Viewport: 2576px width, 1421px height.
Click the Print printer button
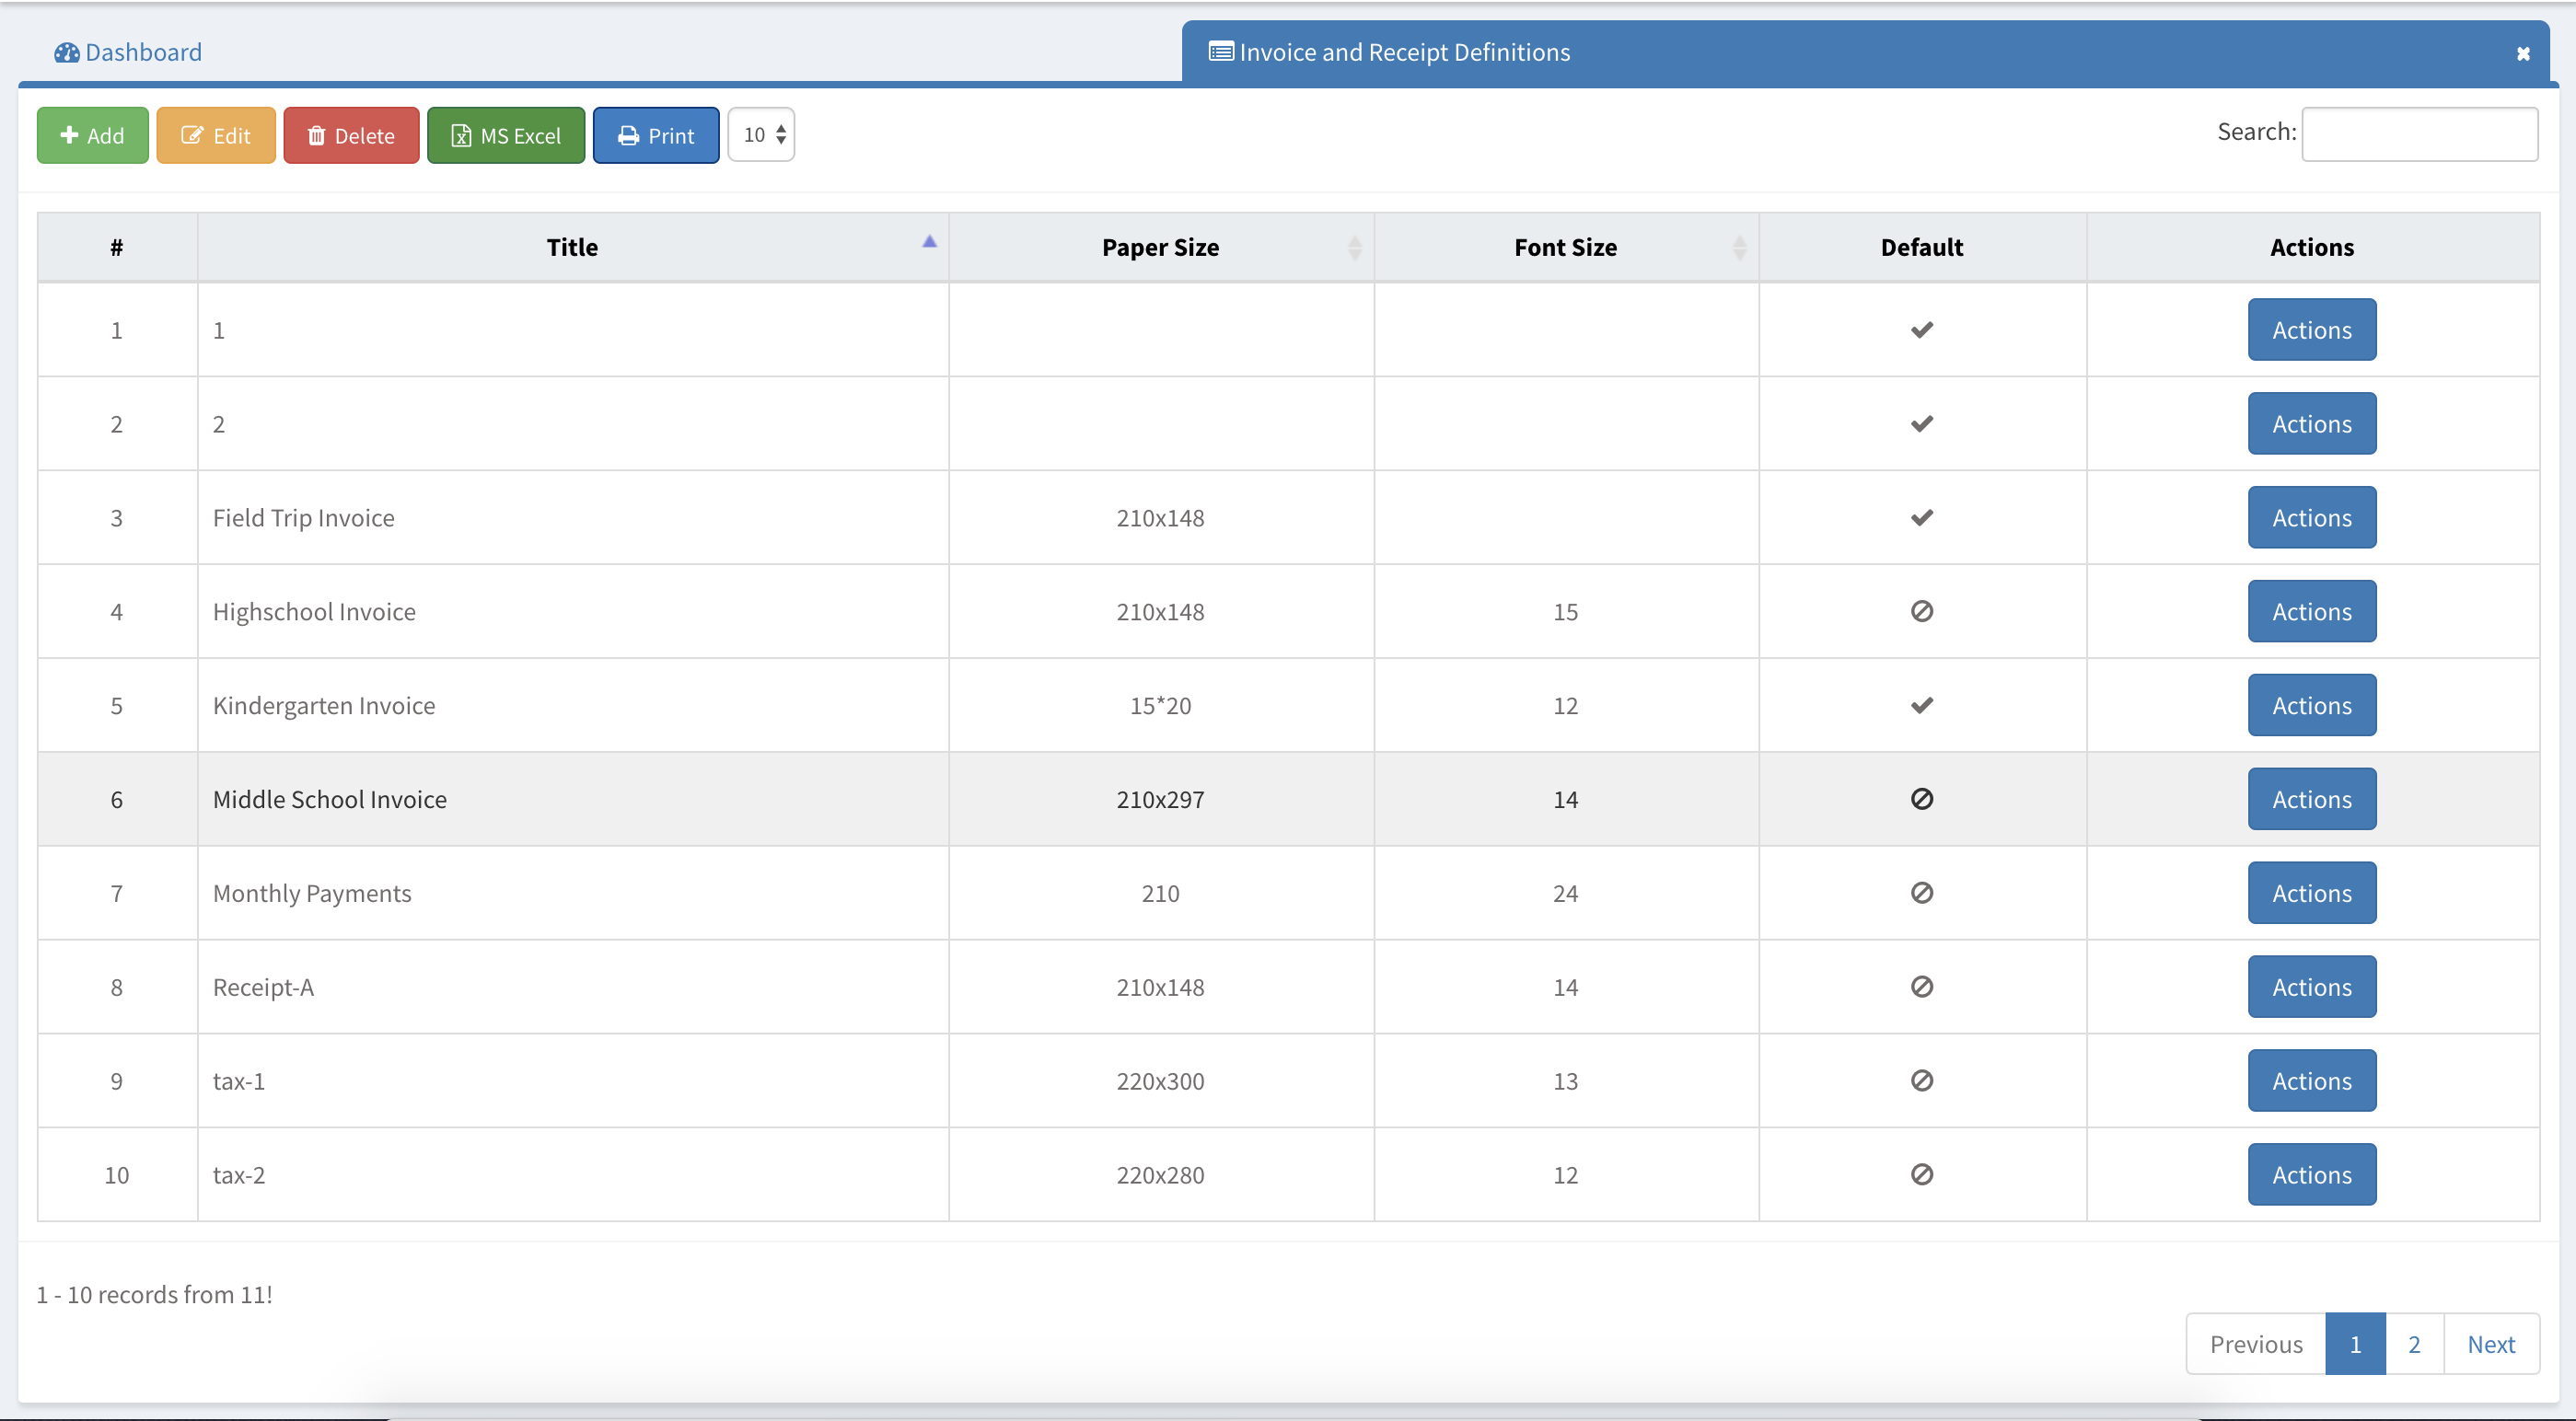655,135
